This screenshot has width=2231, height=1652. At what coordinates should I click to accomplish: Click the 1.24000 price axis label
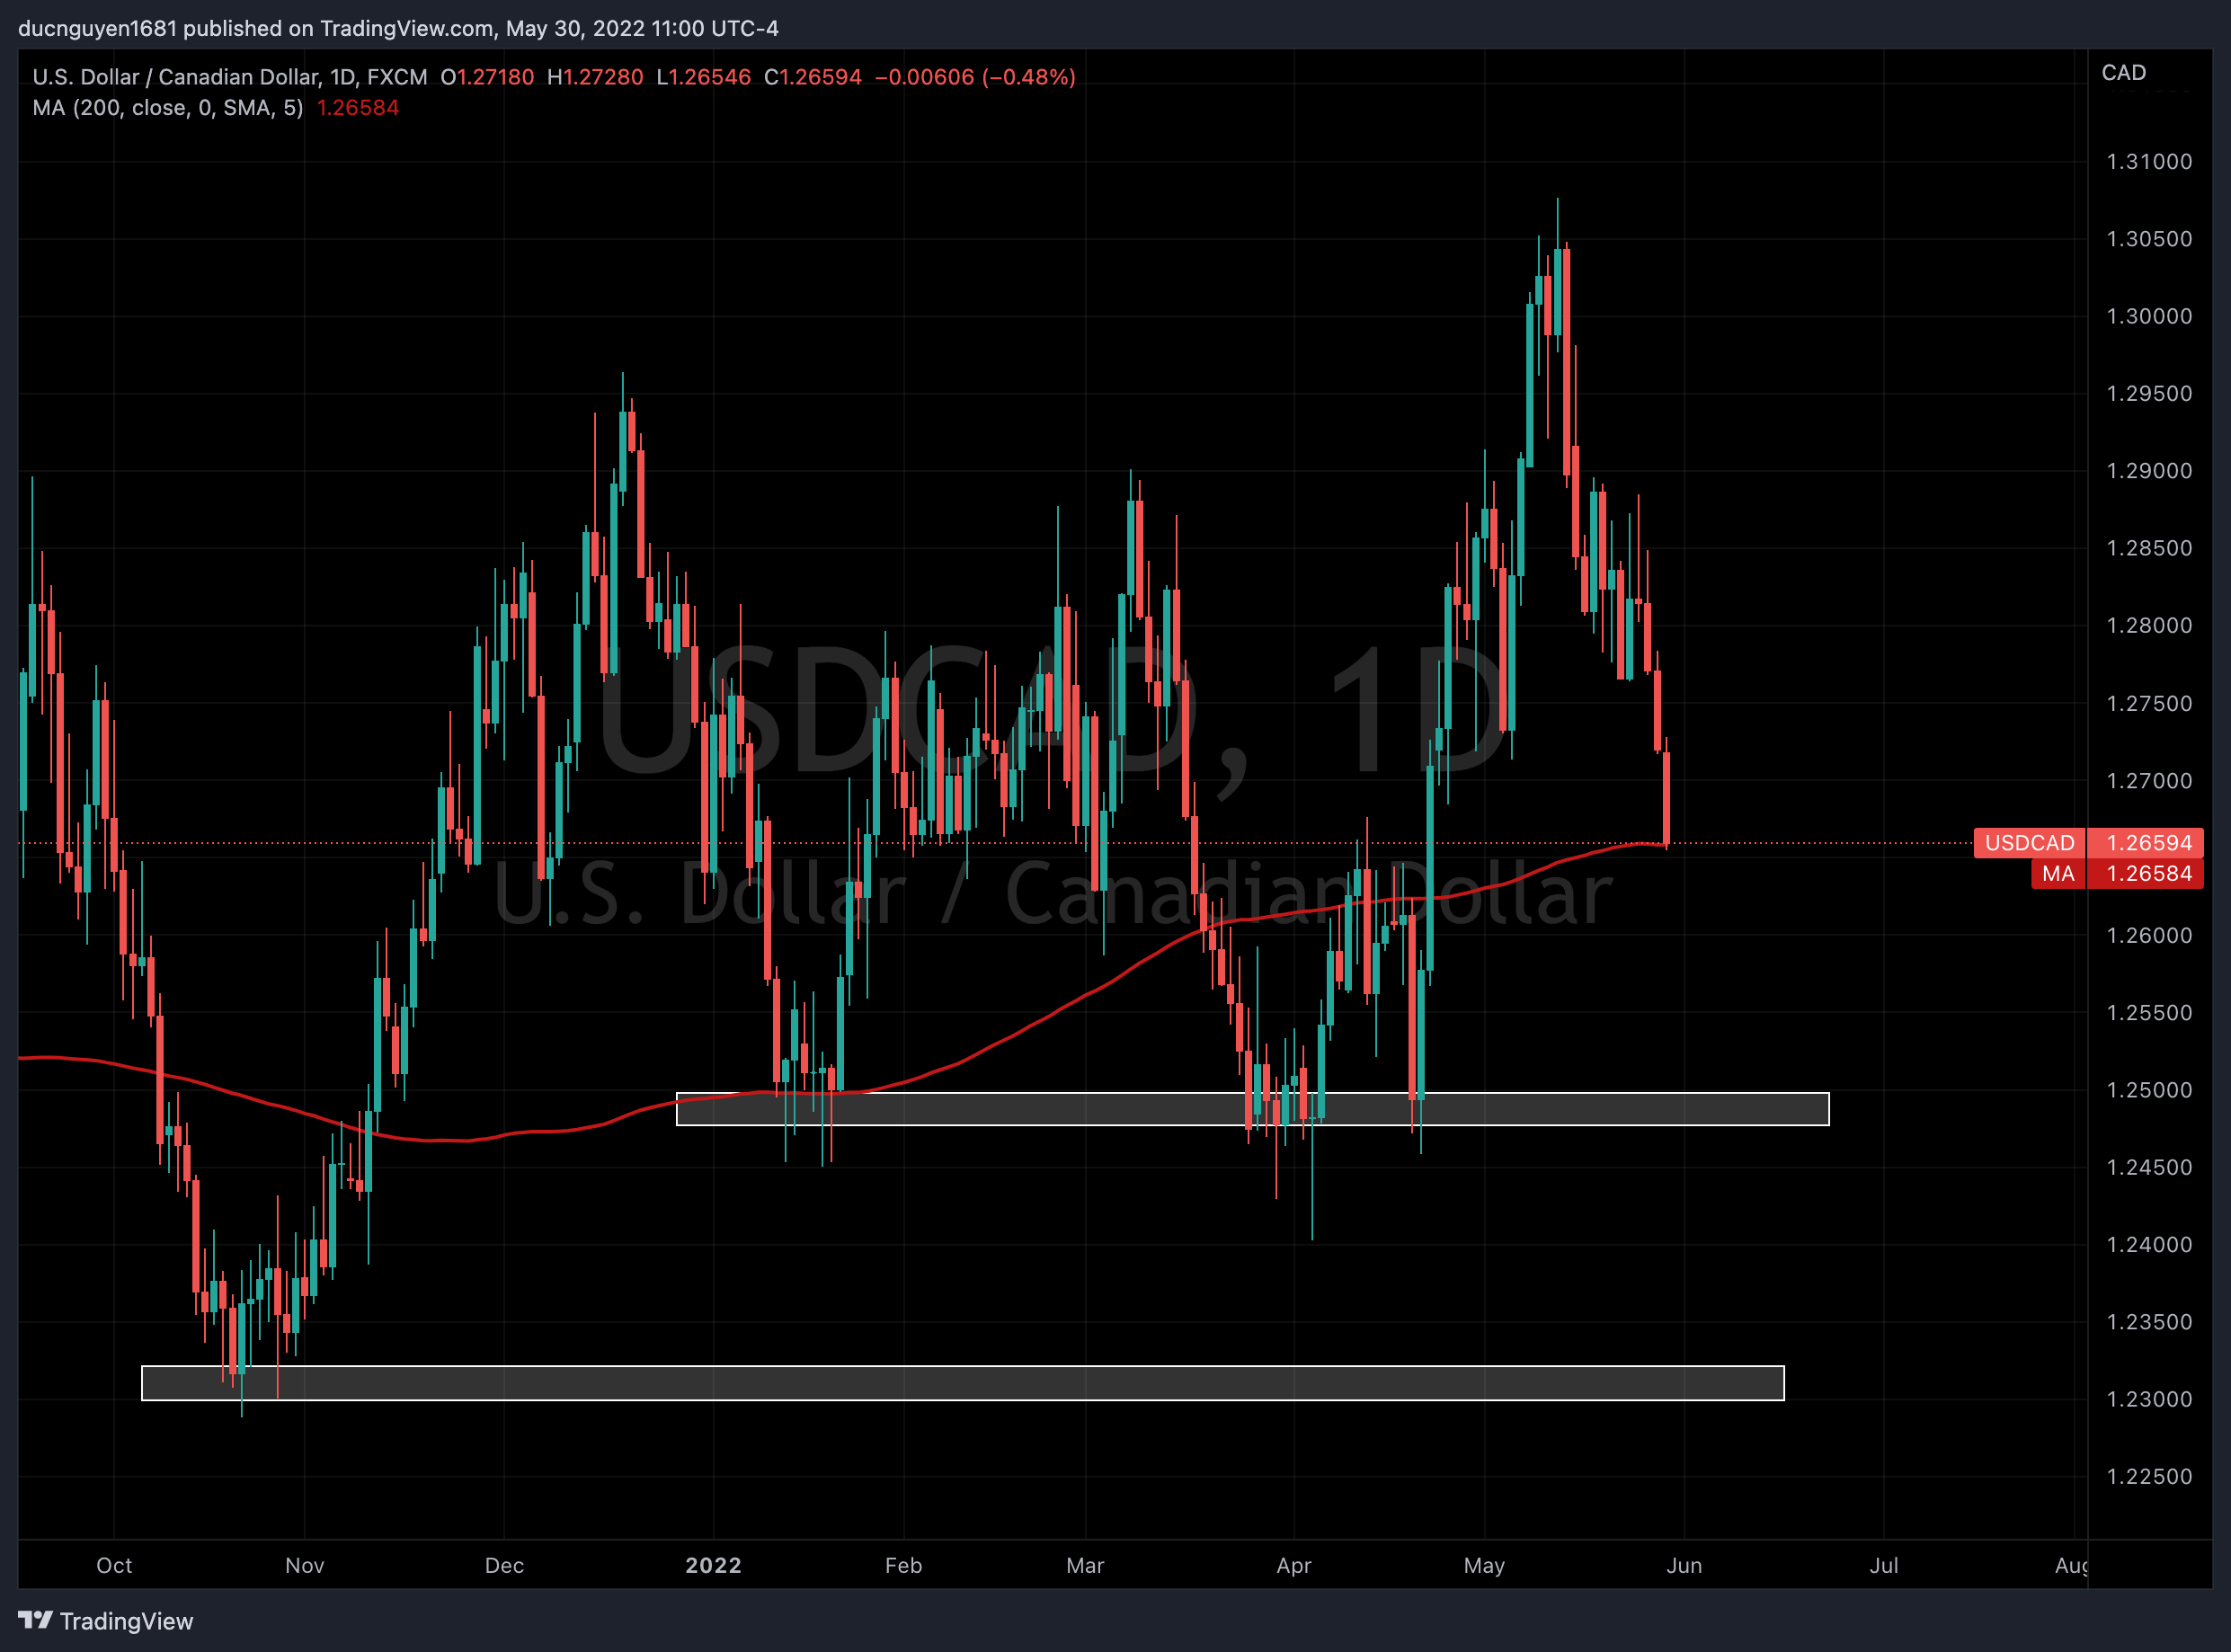2149,1244
